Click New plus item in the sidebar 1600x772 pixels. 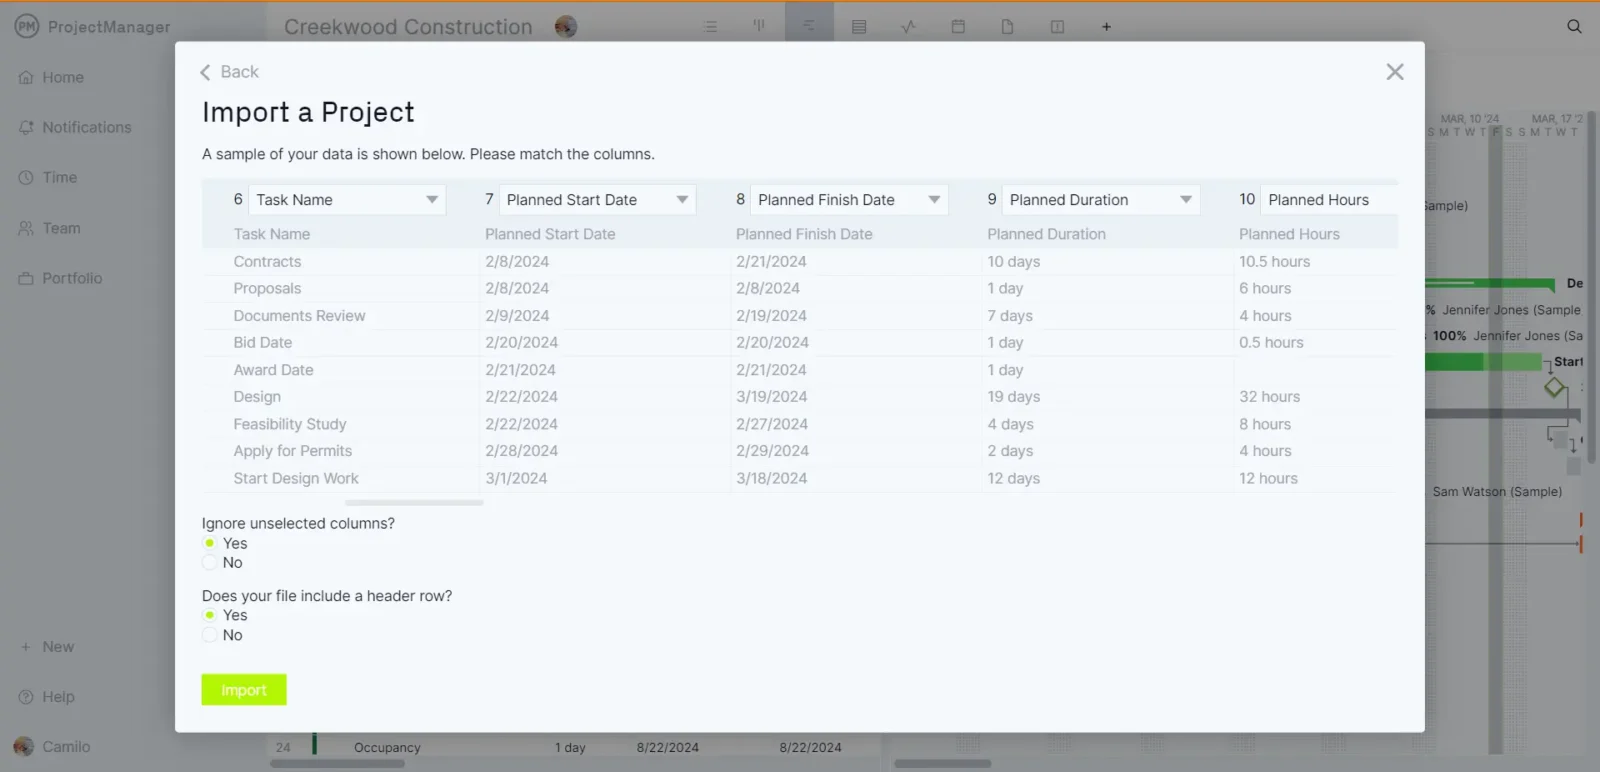tap(47, 647)
